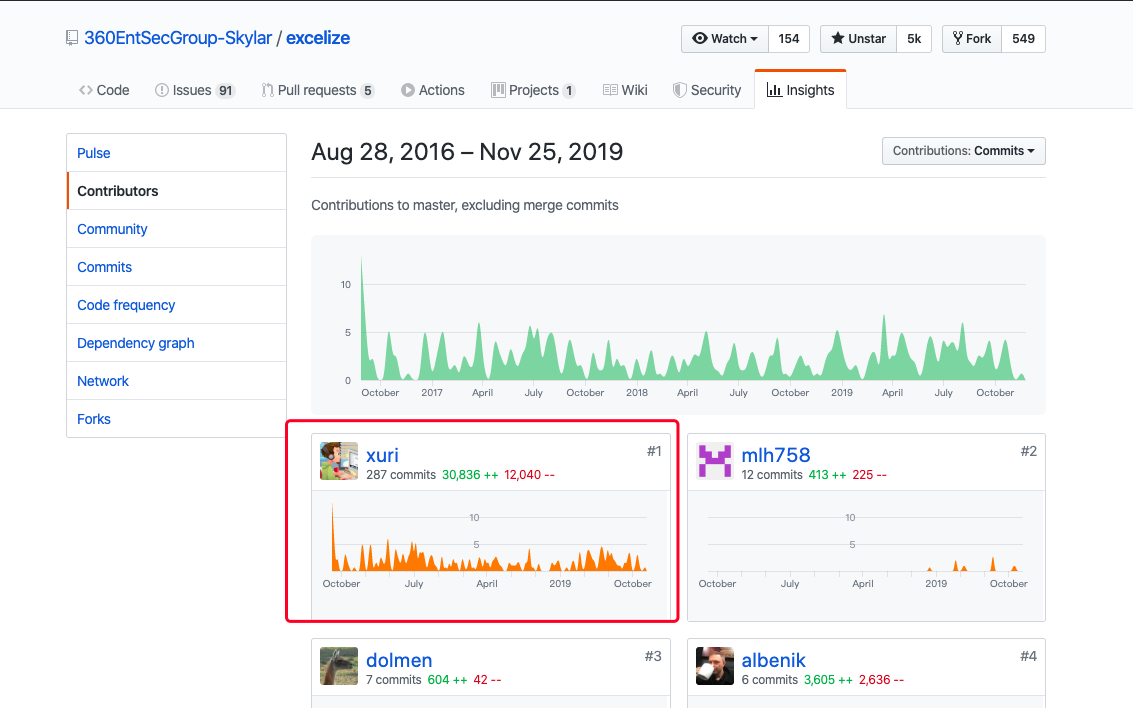Open Contributions: Commits dropdown
The height and width of the screenshot is (708, 1133).
[963, 151]
